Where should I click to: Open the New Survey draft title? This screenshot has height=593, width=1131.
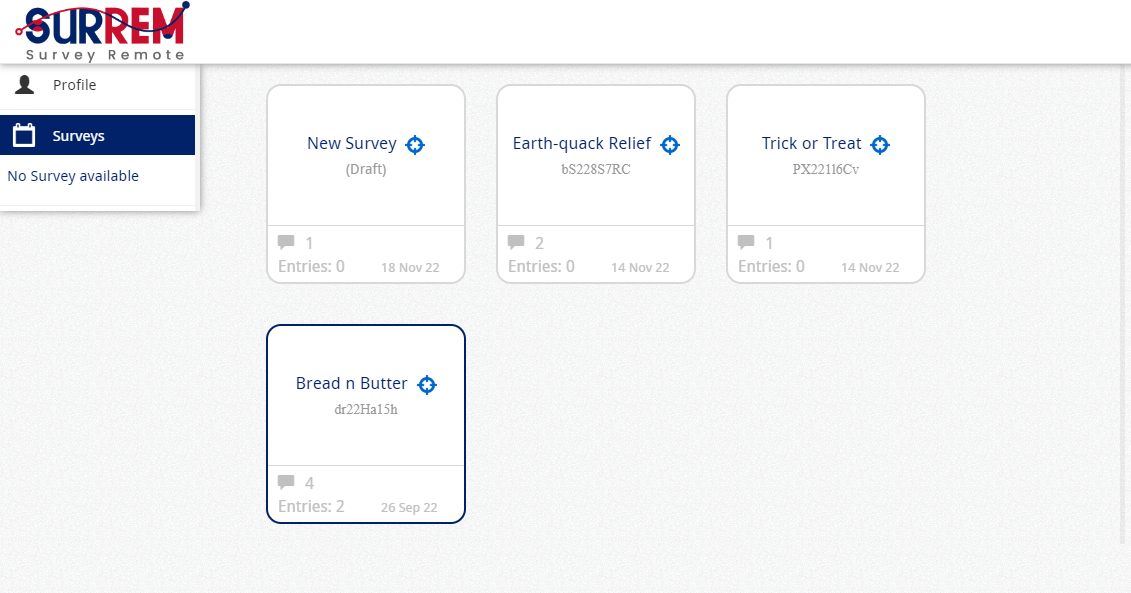351,144
